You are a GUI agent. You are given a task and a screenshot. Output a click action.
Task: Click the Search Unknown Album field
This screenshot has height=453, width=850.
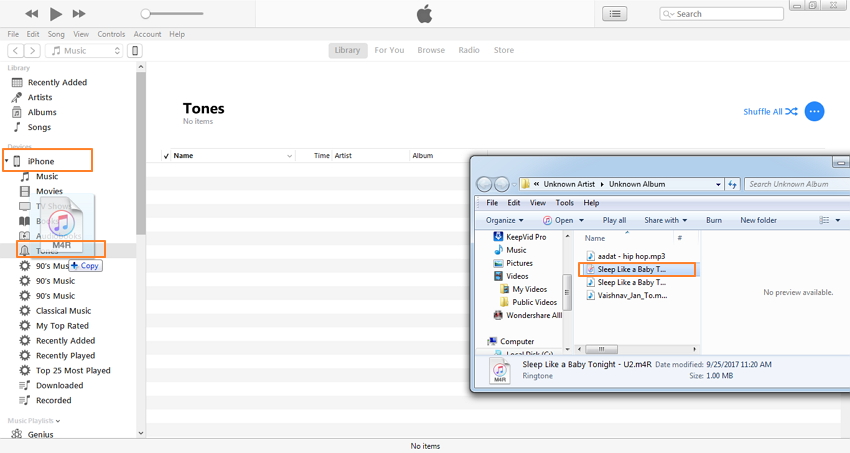click(797, 184)
